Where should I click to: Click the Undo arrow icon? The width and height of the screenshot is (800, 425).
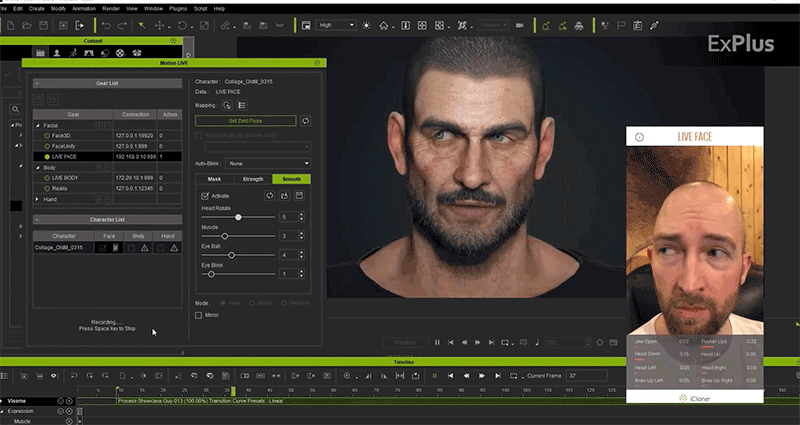(x=106, y=26)
